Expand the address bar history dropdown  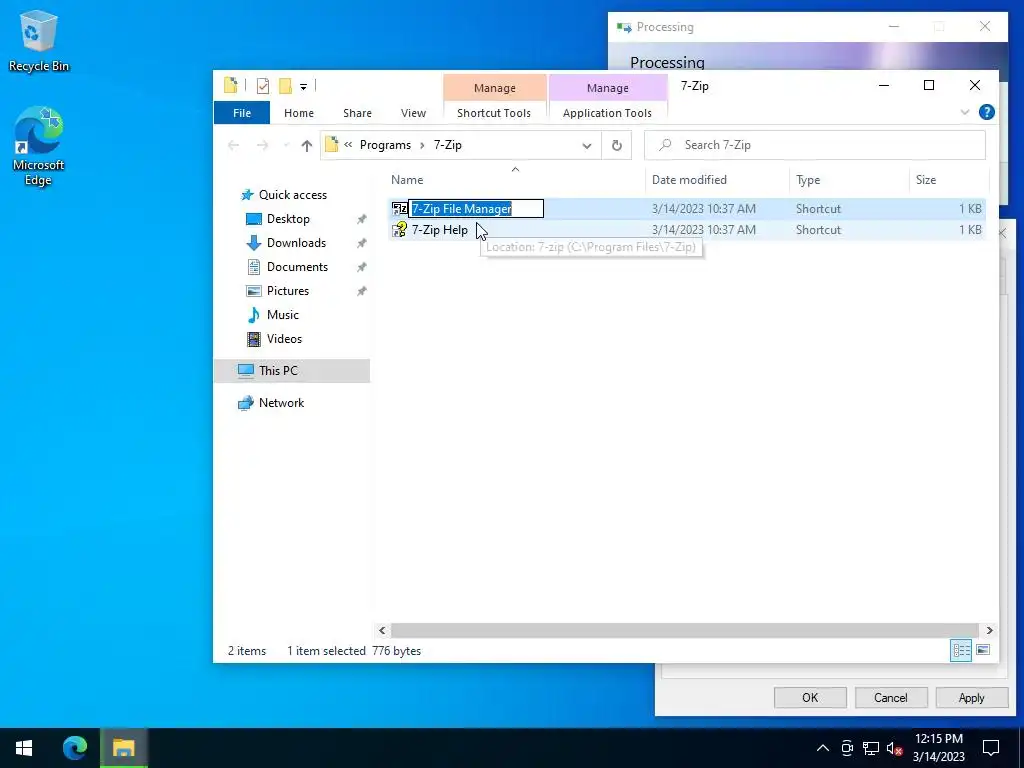click(x=586, y=146)
